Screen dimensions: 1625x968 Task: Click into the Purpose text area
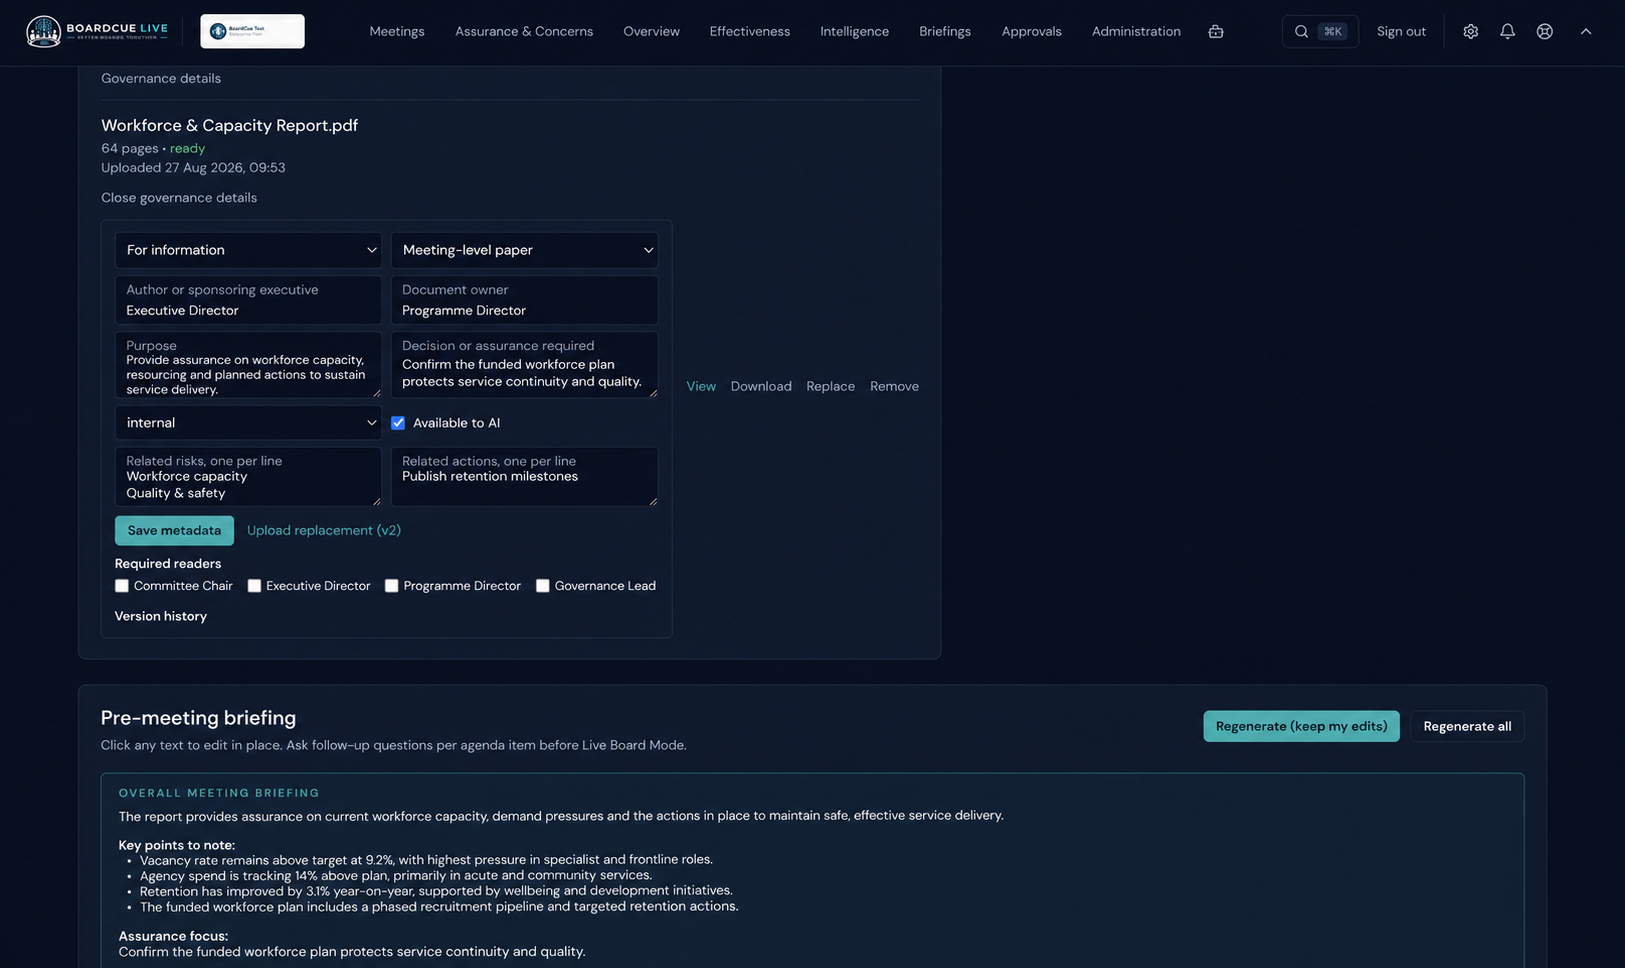[x=248, y=365]
